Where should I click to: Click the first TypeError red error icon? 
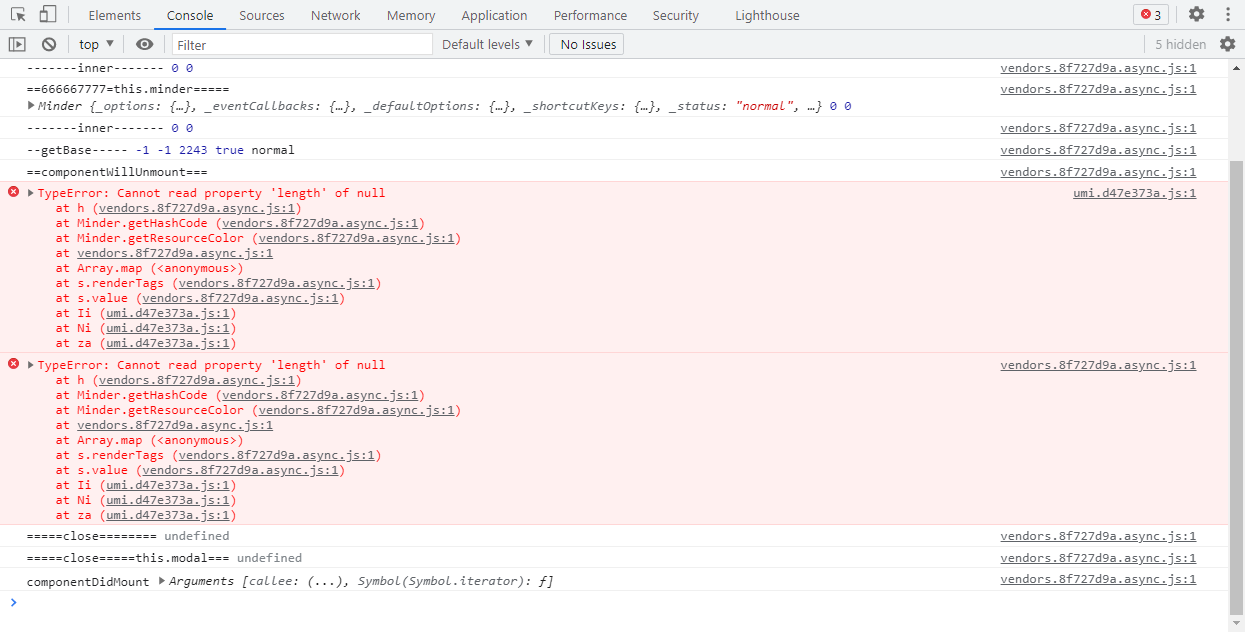tap(14, 192)
